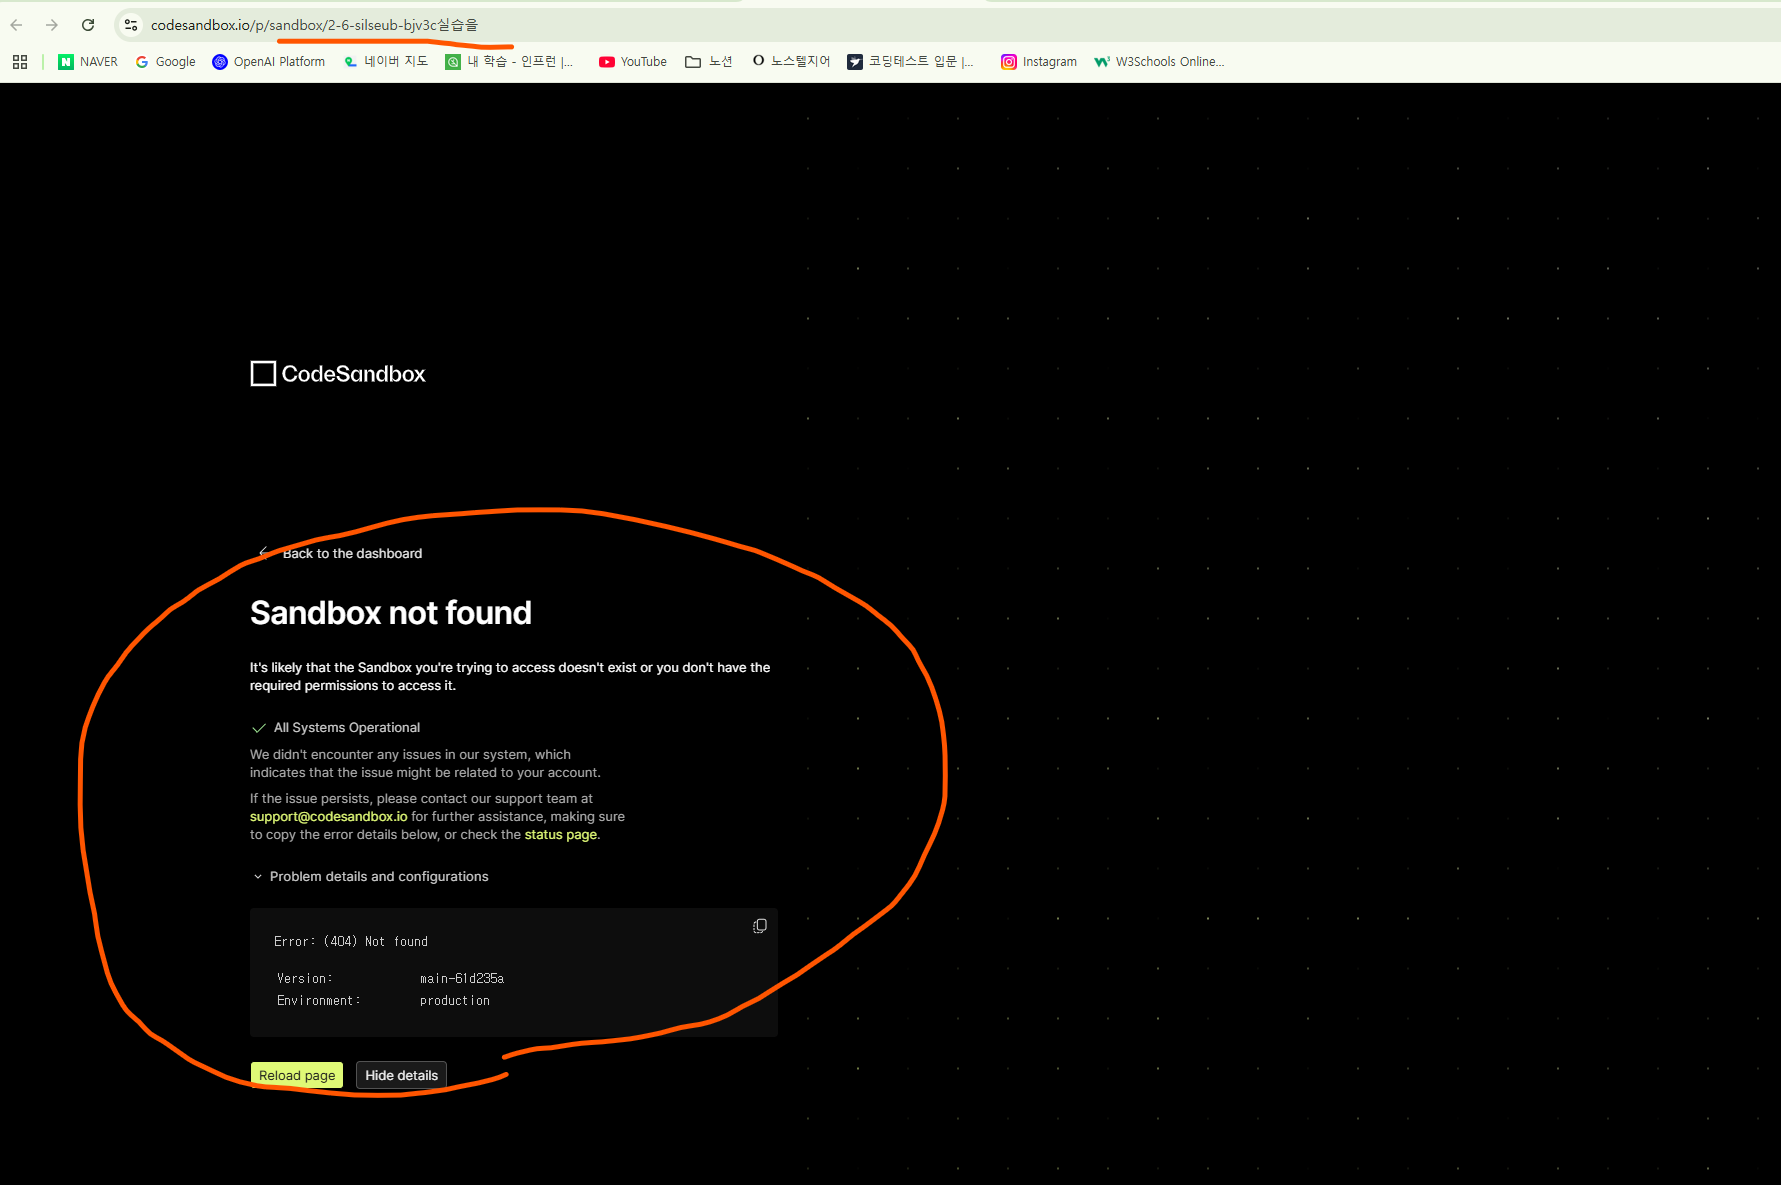
Task: Click the Error: (404) Not found text
Action: pyautogui.click(x=351, y=942)
